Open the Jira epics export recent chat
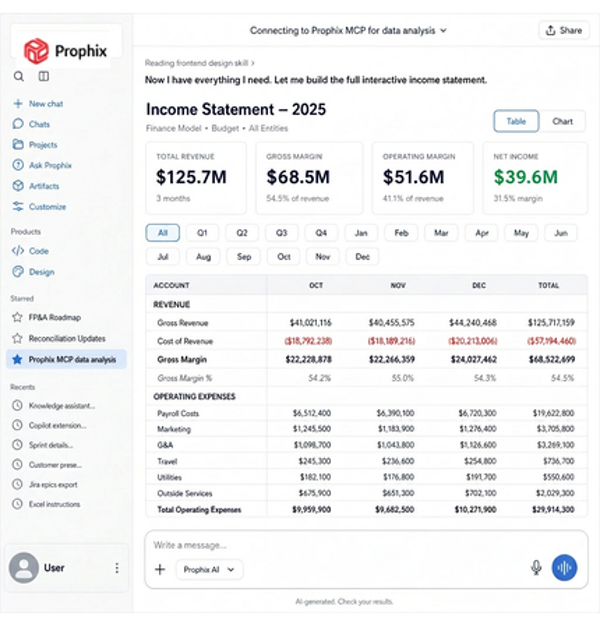Image resolution: width=600 pixels, height=627 pixels. click(x=53, y=485)
